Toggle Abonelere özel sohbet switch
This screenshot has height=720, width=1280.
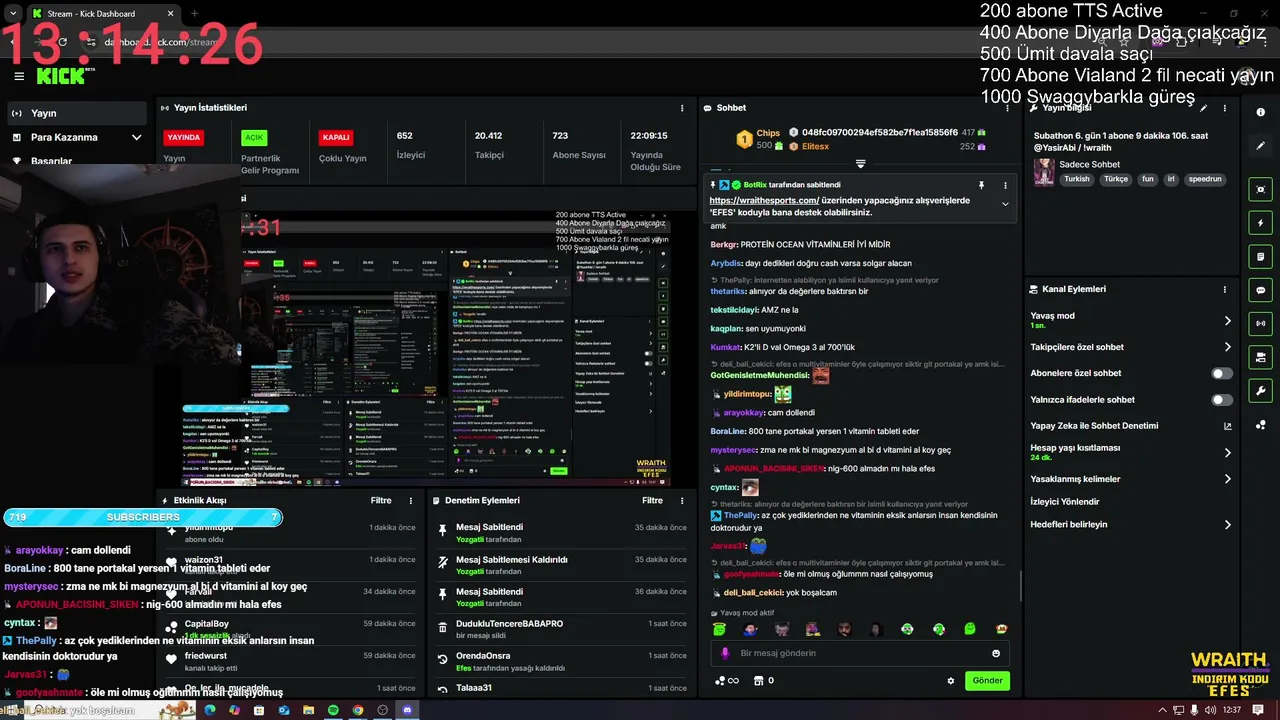click(1222, 373)
